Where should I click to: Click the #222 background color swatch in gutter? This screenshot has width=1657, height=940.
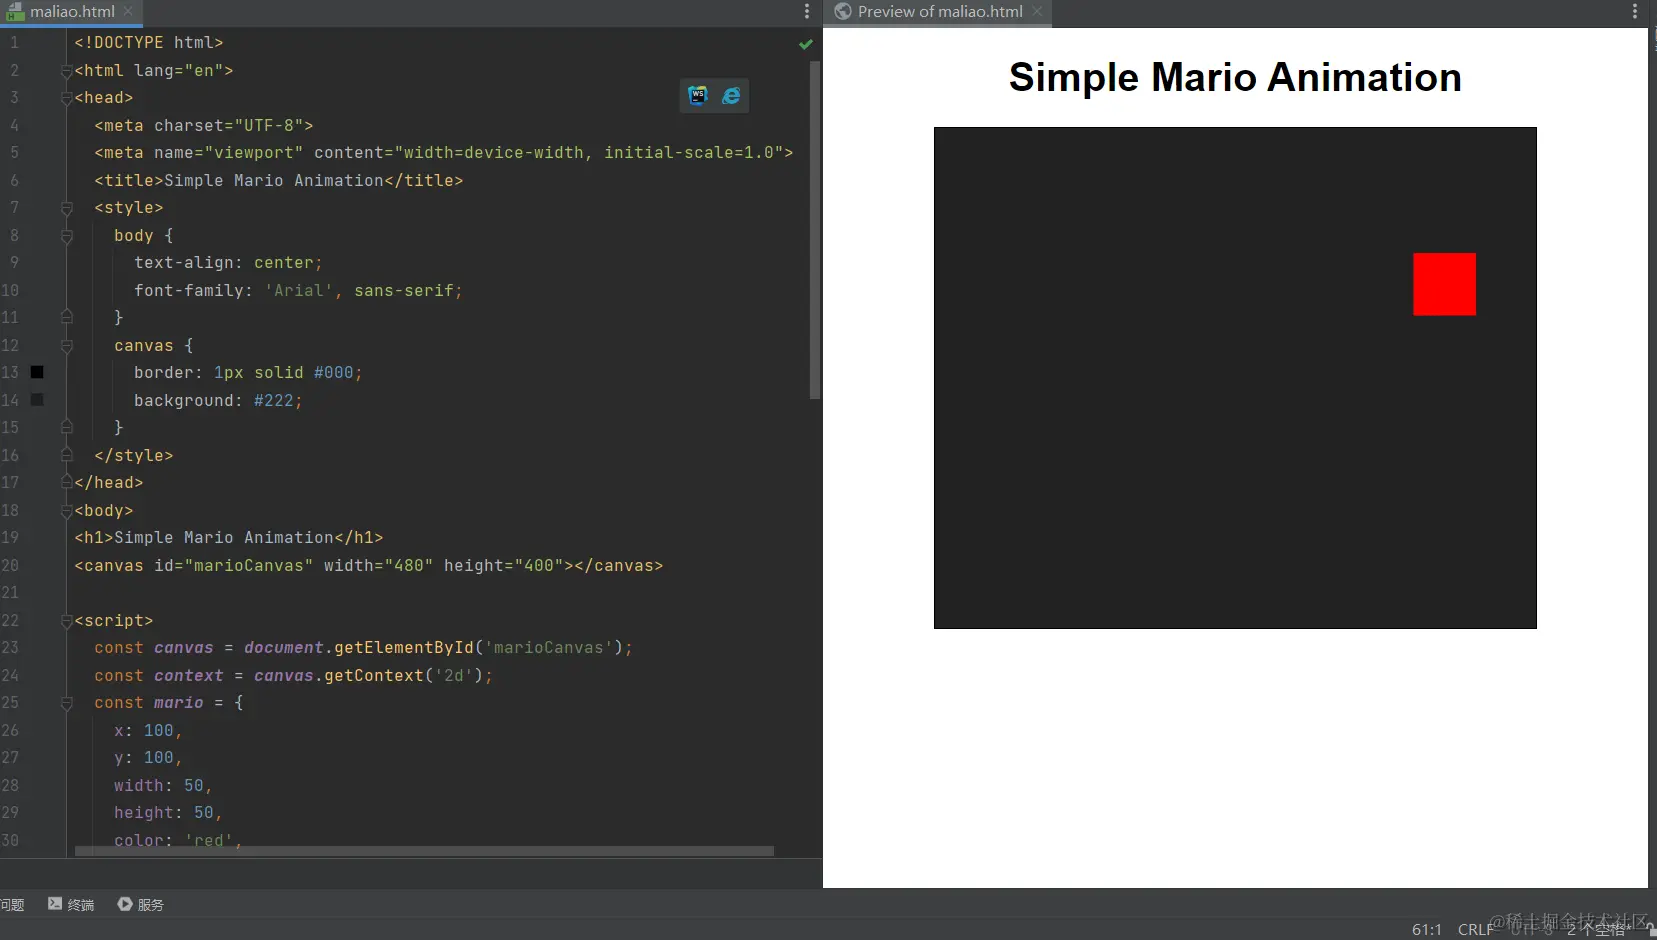pyautogui.click(x=37, y=400)
